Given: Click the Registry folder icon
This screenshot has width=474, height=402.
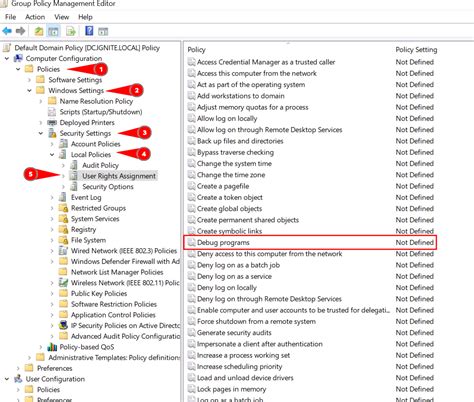Looking at the screenshot, I should point(63,229).
